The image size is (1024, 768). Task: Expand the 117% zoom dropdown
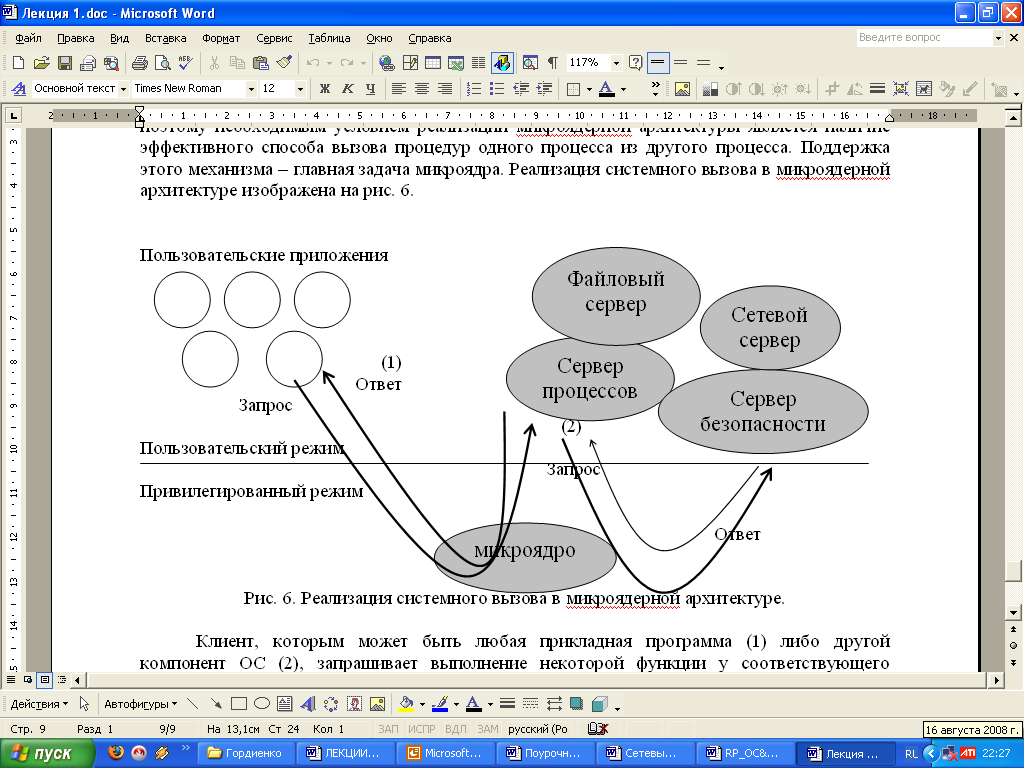616,63
